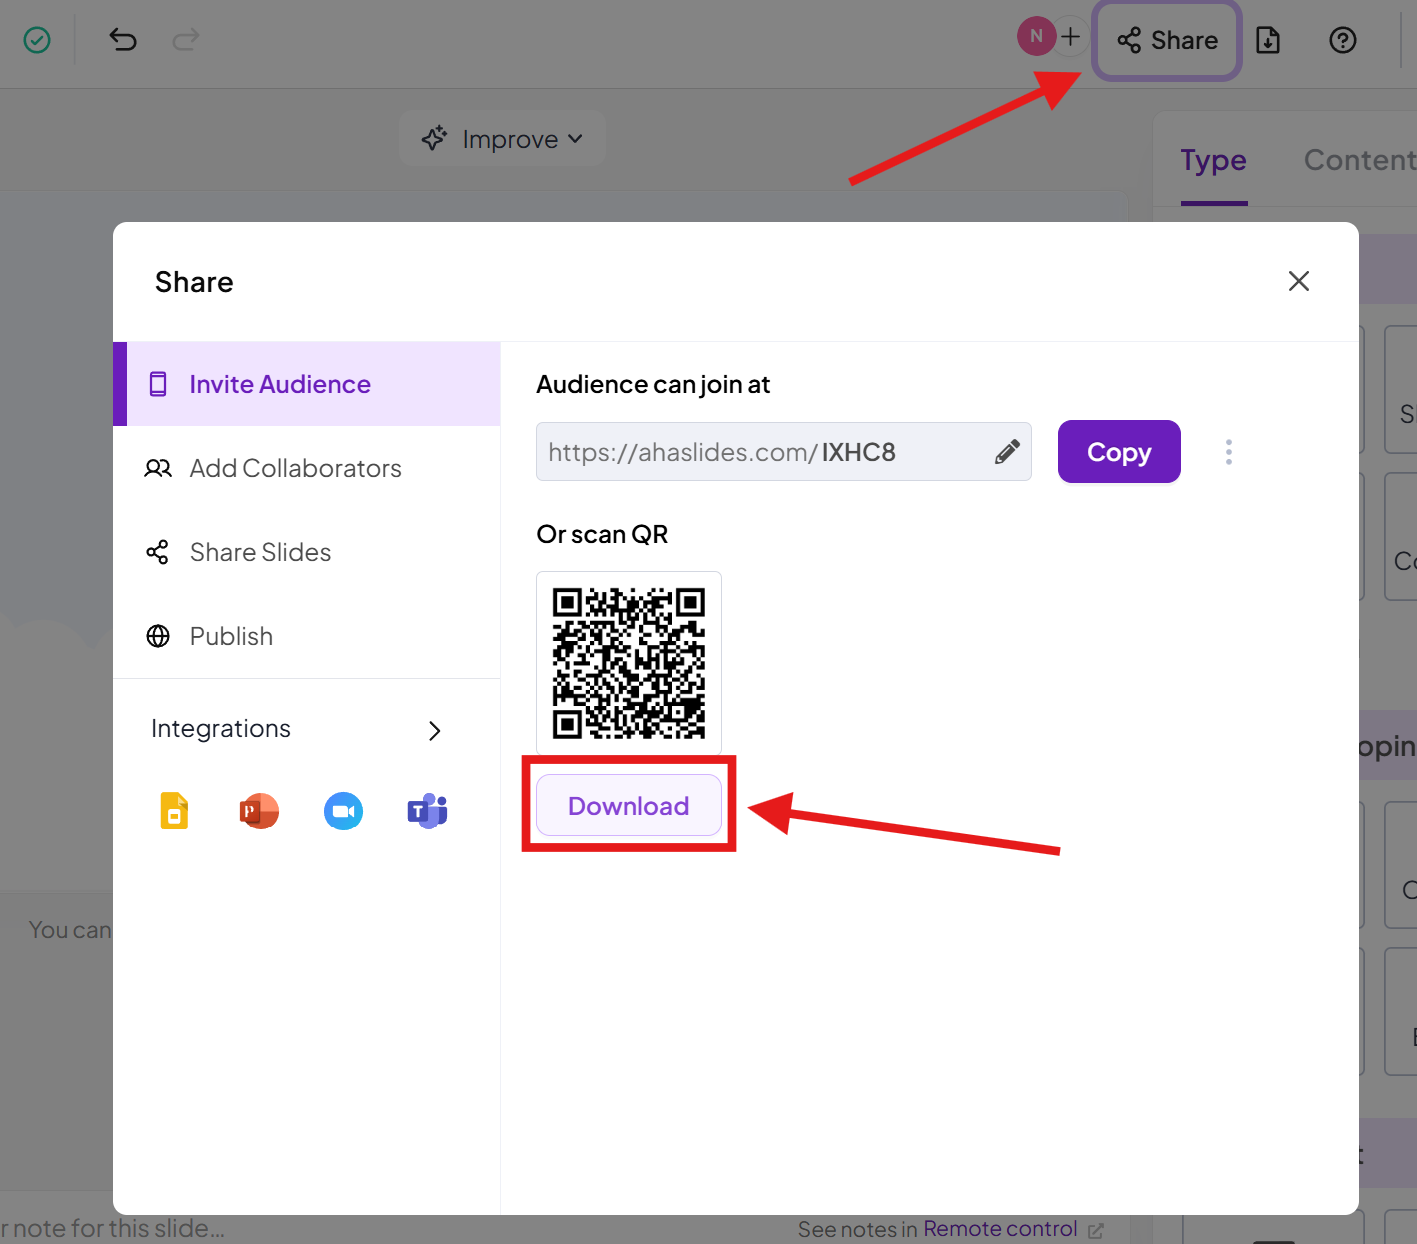Open the three-dot options next to Copy
Image resolution: width=1417 pixels, height=1244 pixels.
[1228, 452]
